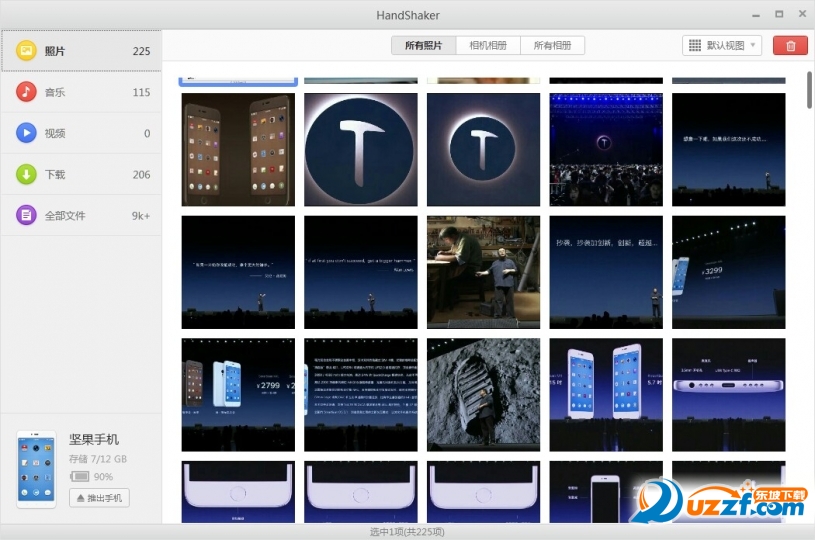The height and width of the screenshot is (540, 815).
Task: Select the 音乐 sidebar row label
Action: [x=55, y=92]
